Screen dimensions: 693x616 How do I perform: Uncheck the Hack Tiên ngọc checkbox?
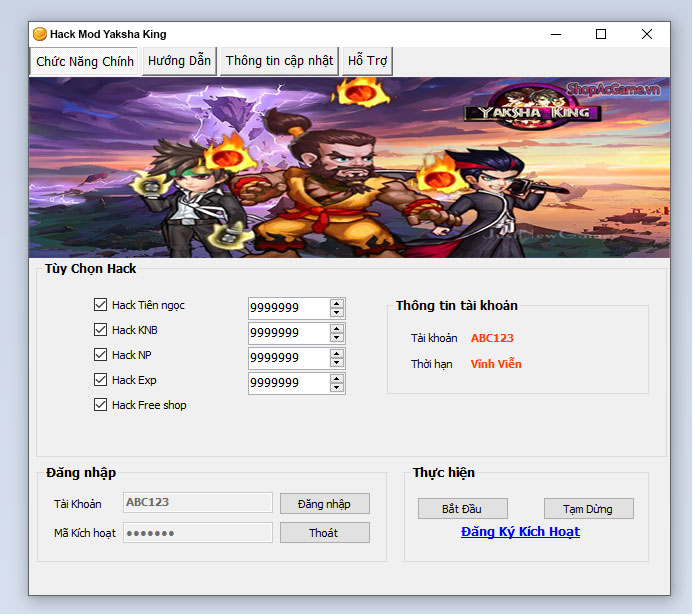[x=100, y=305]
